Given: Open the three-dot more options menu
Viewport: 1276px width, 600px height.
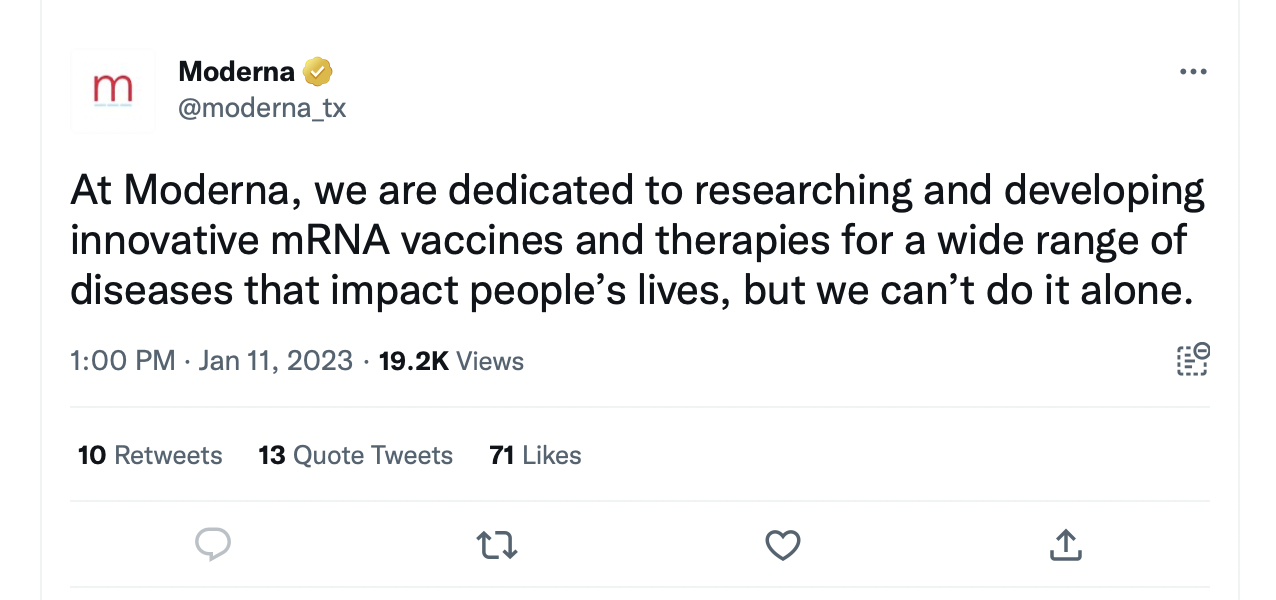Looking at the screenshot, I should pyautogui.click(x=1193, y=72).
